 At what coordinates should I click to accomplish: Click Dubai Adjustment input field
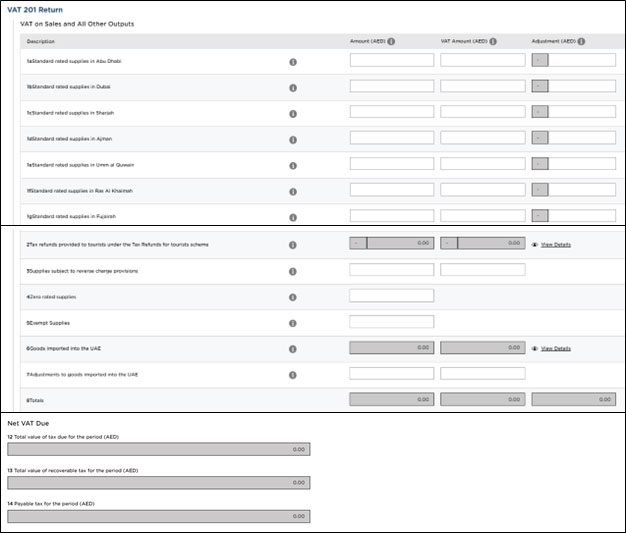[x=582, y=86]
